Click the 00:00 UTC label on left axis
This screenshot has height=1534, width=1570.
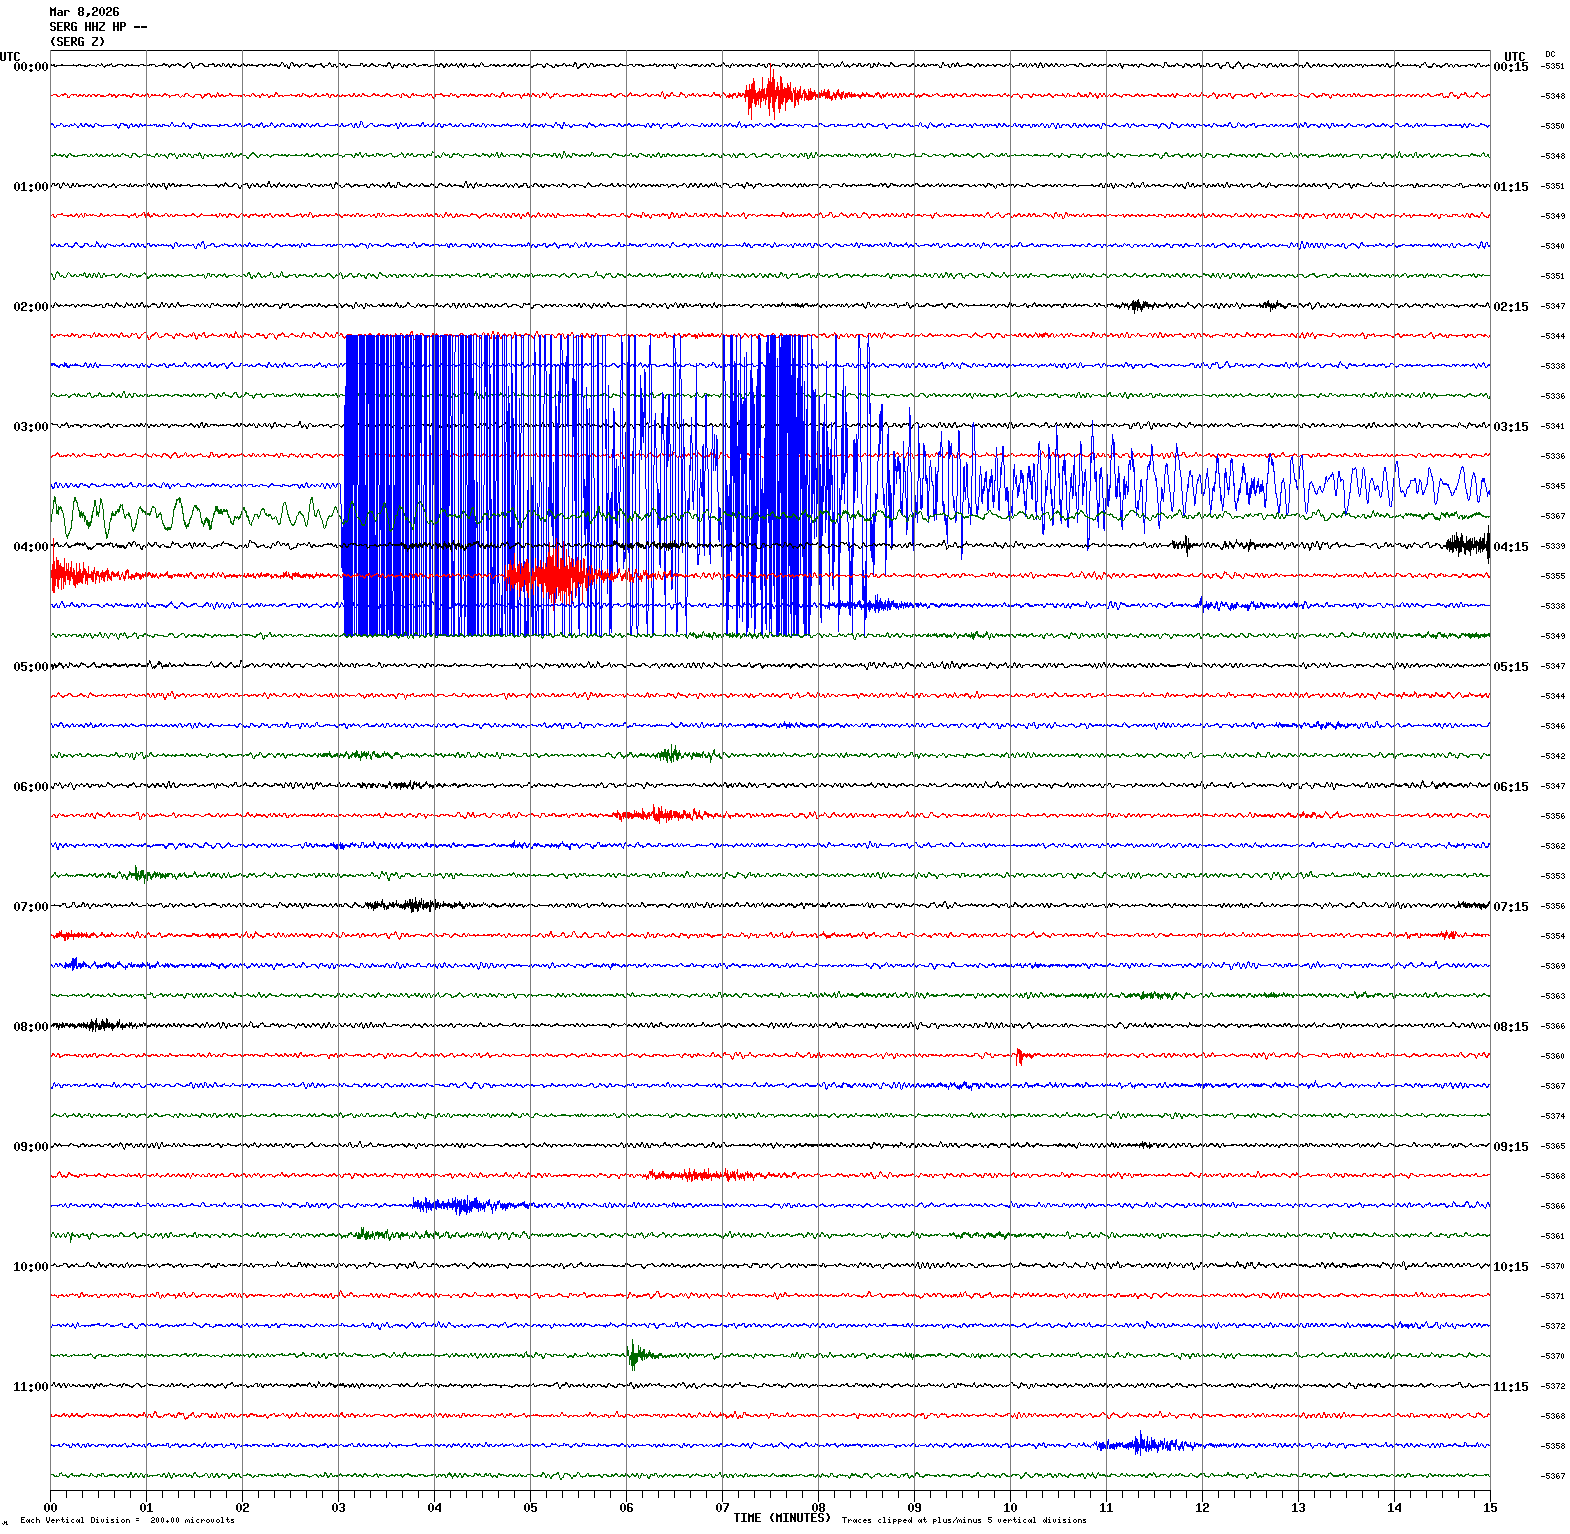pyautogui.click(x=30, y=67)
